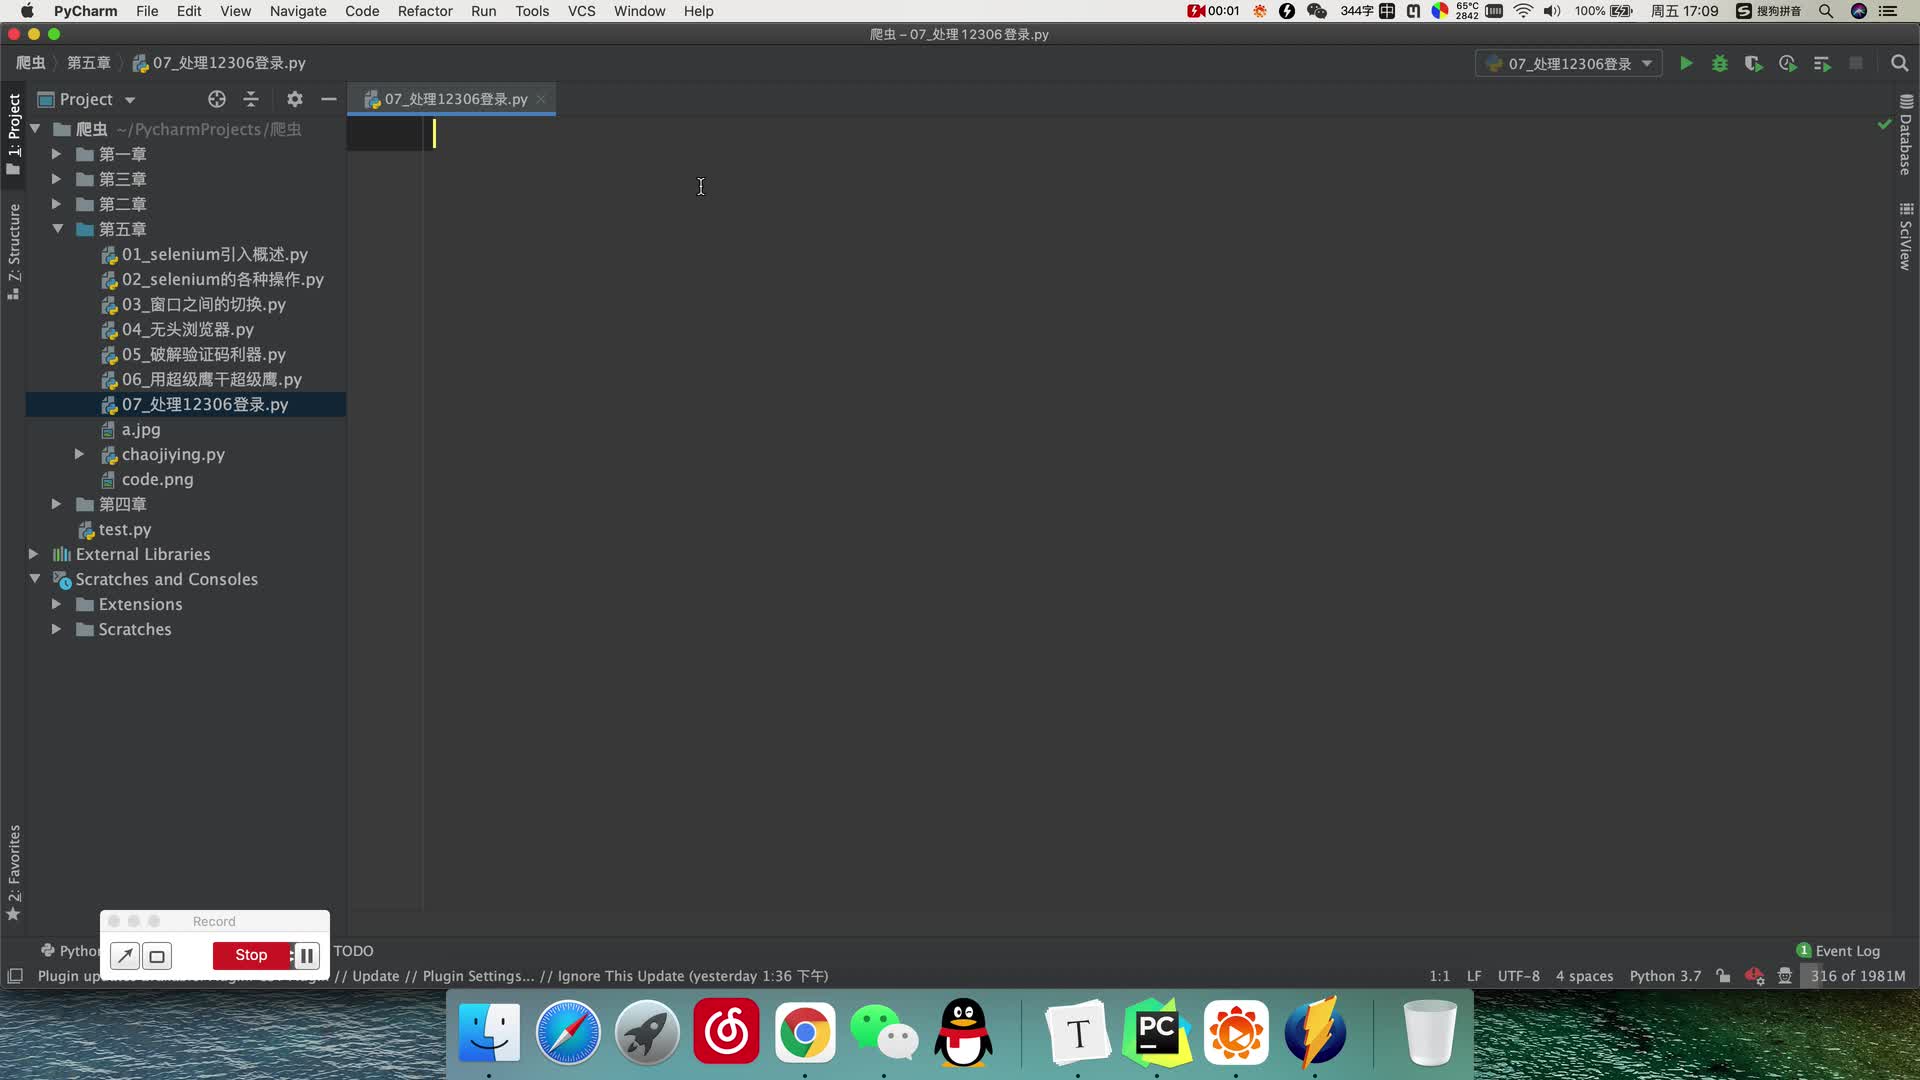The width and height of the screenshot is (1920, 1080).
Task: Open Spotlight search in menu bar
Action: click(x=1826, y=11)
